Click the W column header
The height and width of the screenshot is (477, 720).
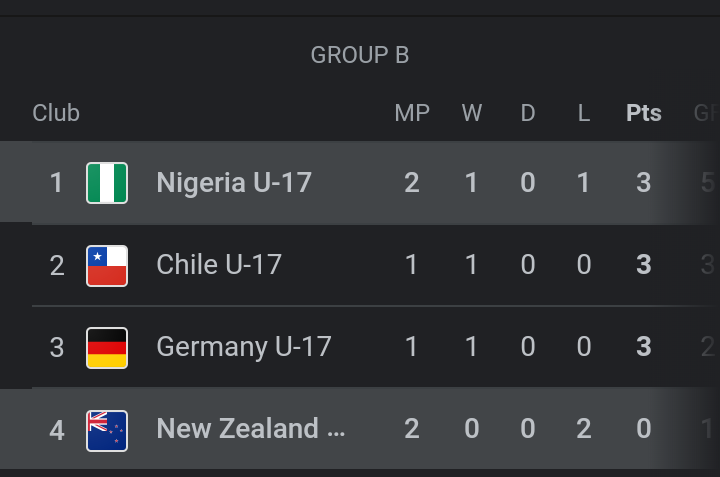472,113
